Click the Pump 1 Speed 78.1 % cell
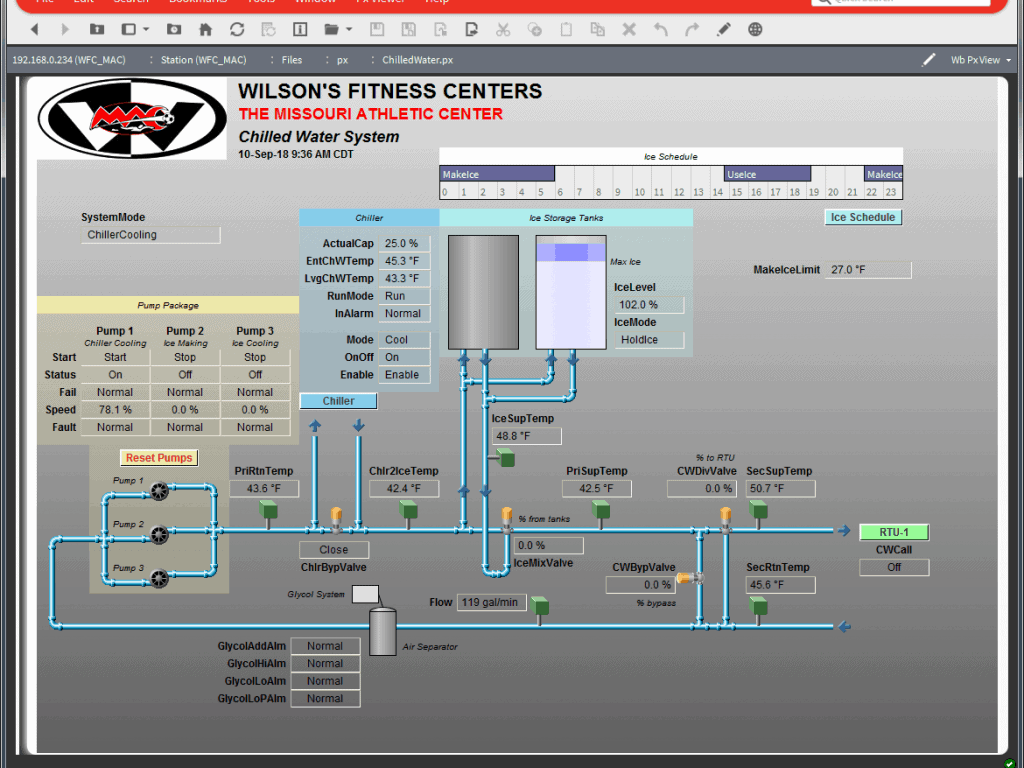1024x768 pixels. click(x=115, y=410)
